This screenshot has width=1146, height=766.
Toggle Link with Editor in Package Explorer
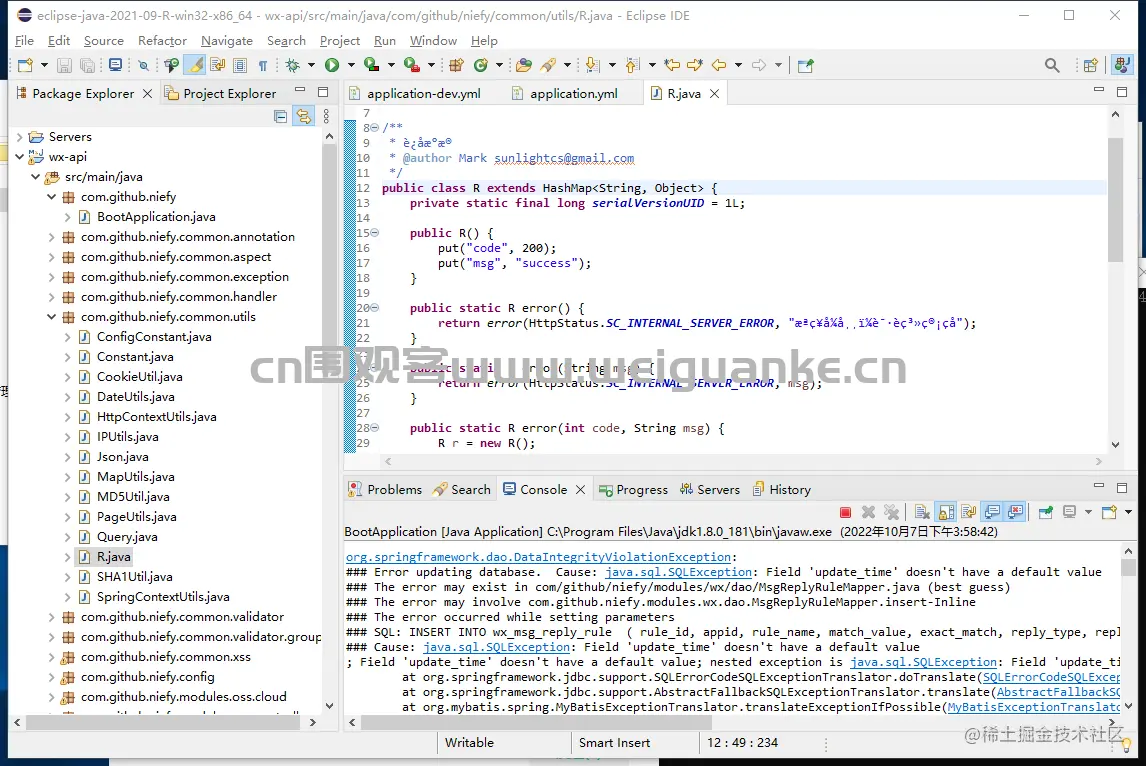click(x=303, y=116)
